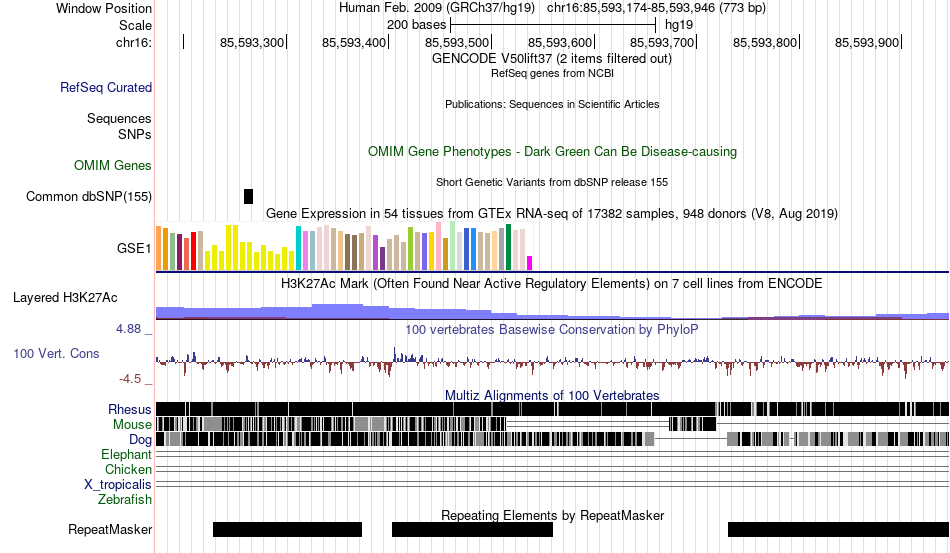Viewport: 950px width, 553px height.
Task: Click the Sequences track label
Action: [x=119, y=118]
